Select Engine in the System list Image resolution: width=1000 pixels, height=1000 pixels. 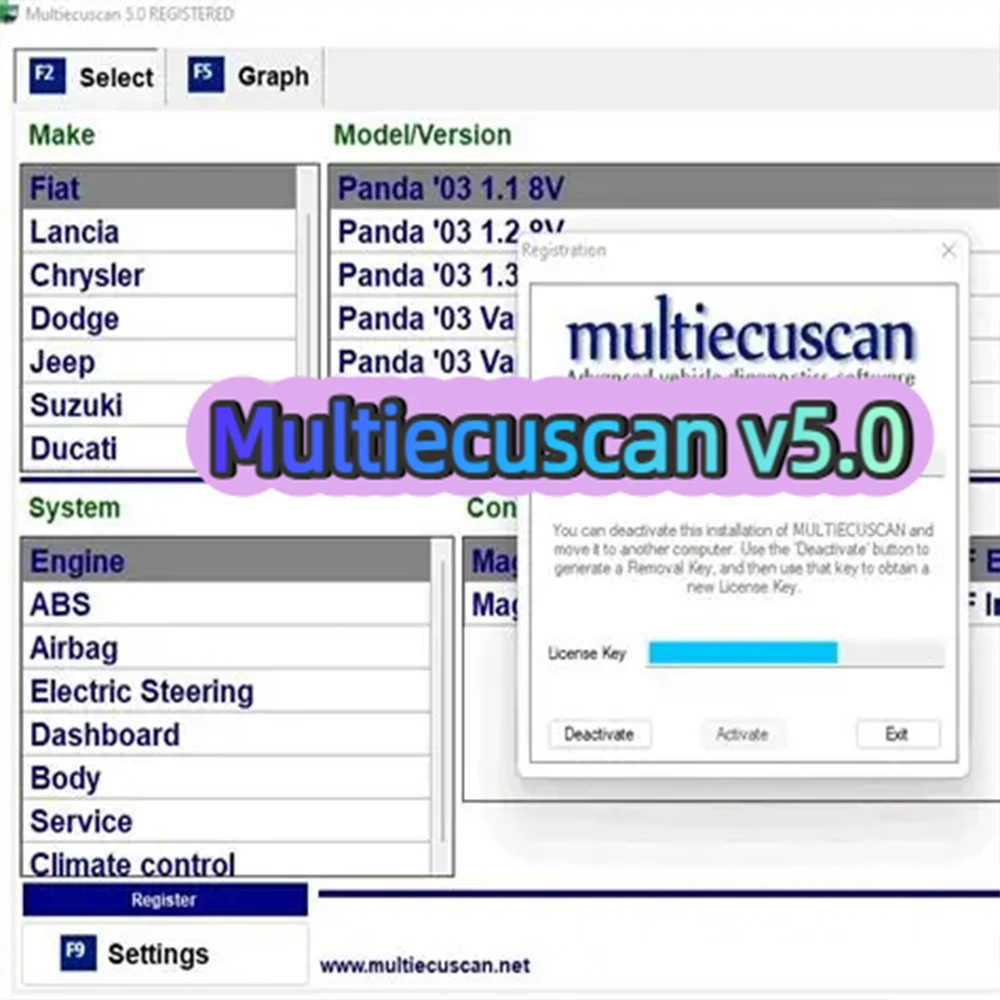point(226,561)
